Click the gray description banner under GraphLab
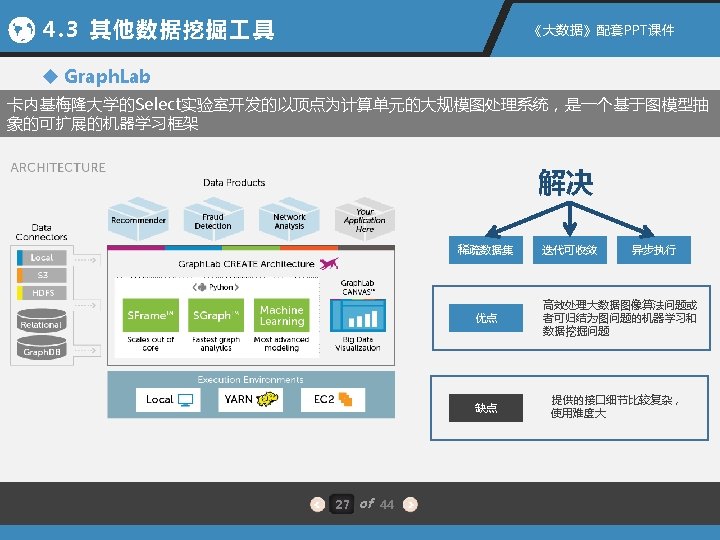The height and width of the screenshot is (540, 720). pos(360,113)
